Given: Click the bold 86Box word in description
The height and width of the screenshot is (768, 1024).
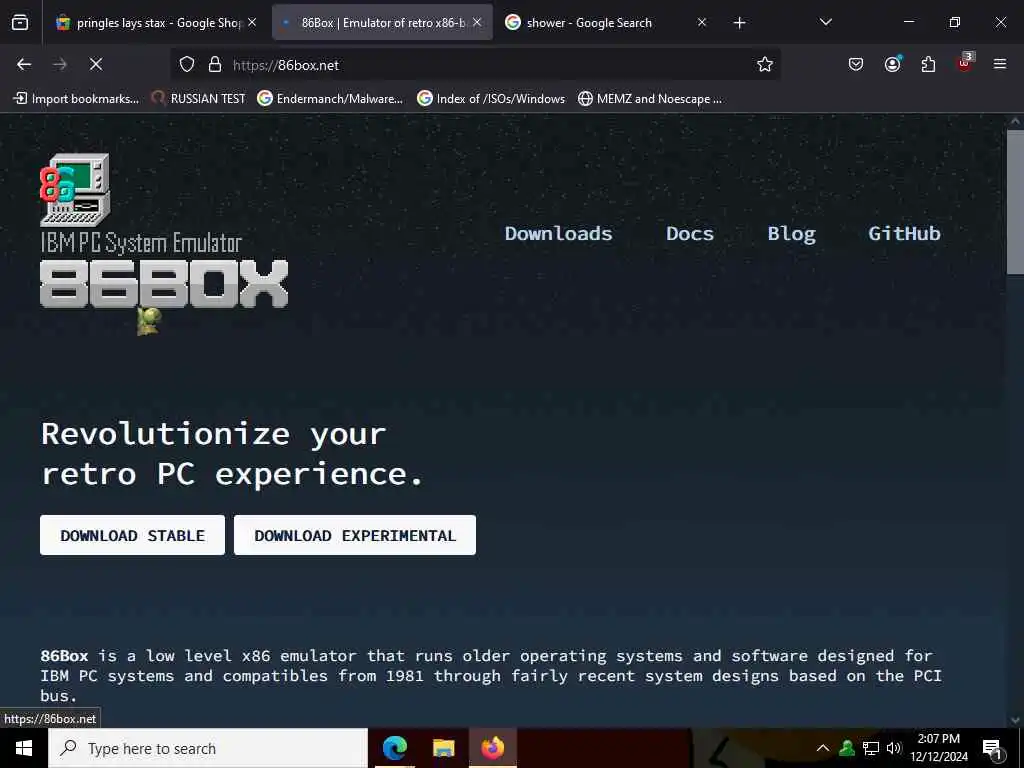Looking at the screenshot, I should coord(64,655).
